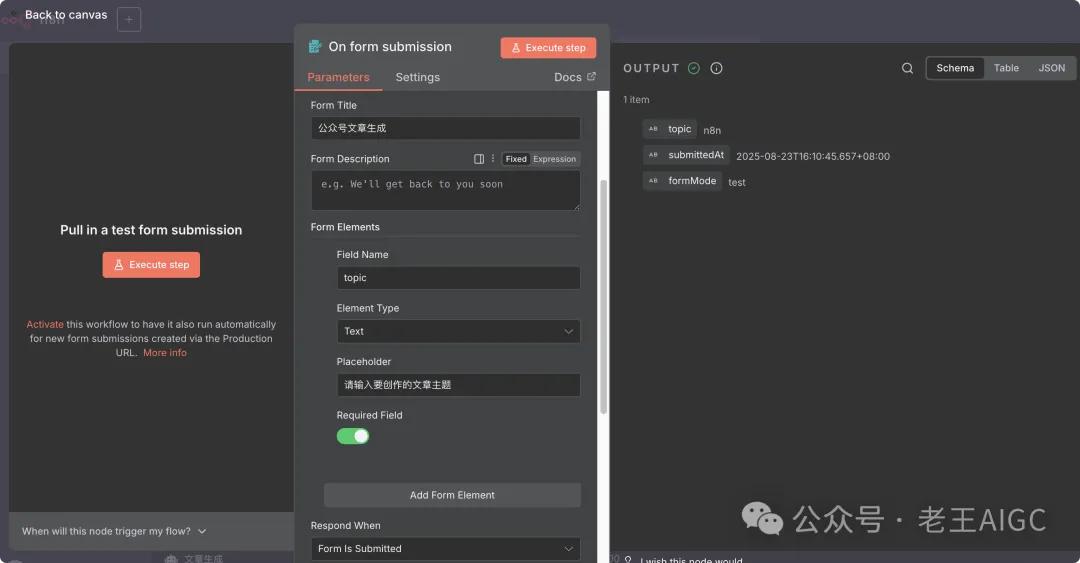1080x563 pixels.
Task: Click the green output success check icon
Action: coord(694,68)
